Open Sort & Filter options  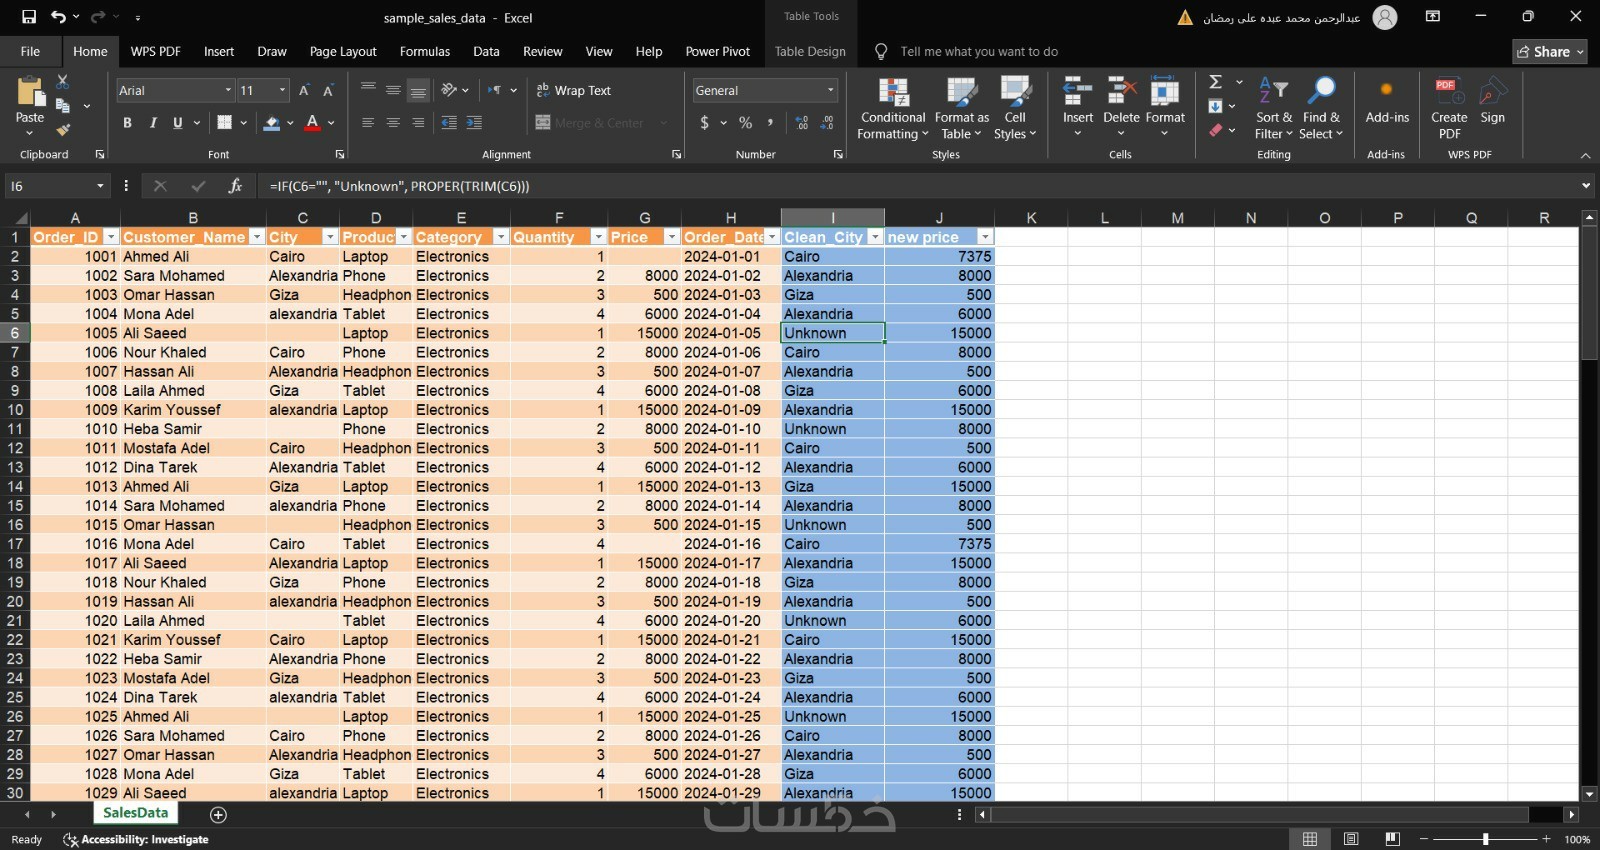point(1274,108)
